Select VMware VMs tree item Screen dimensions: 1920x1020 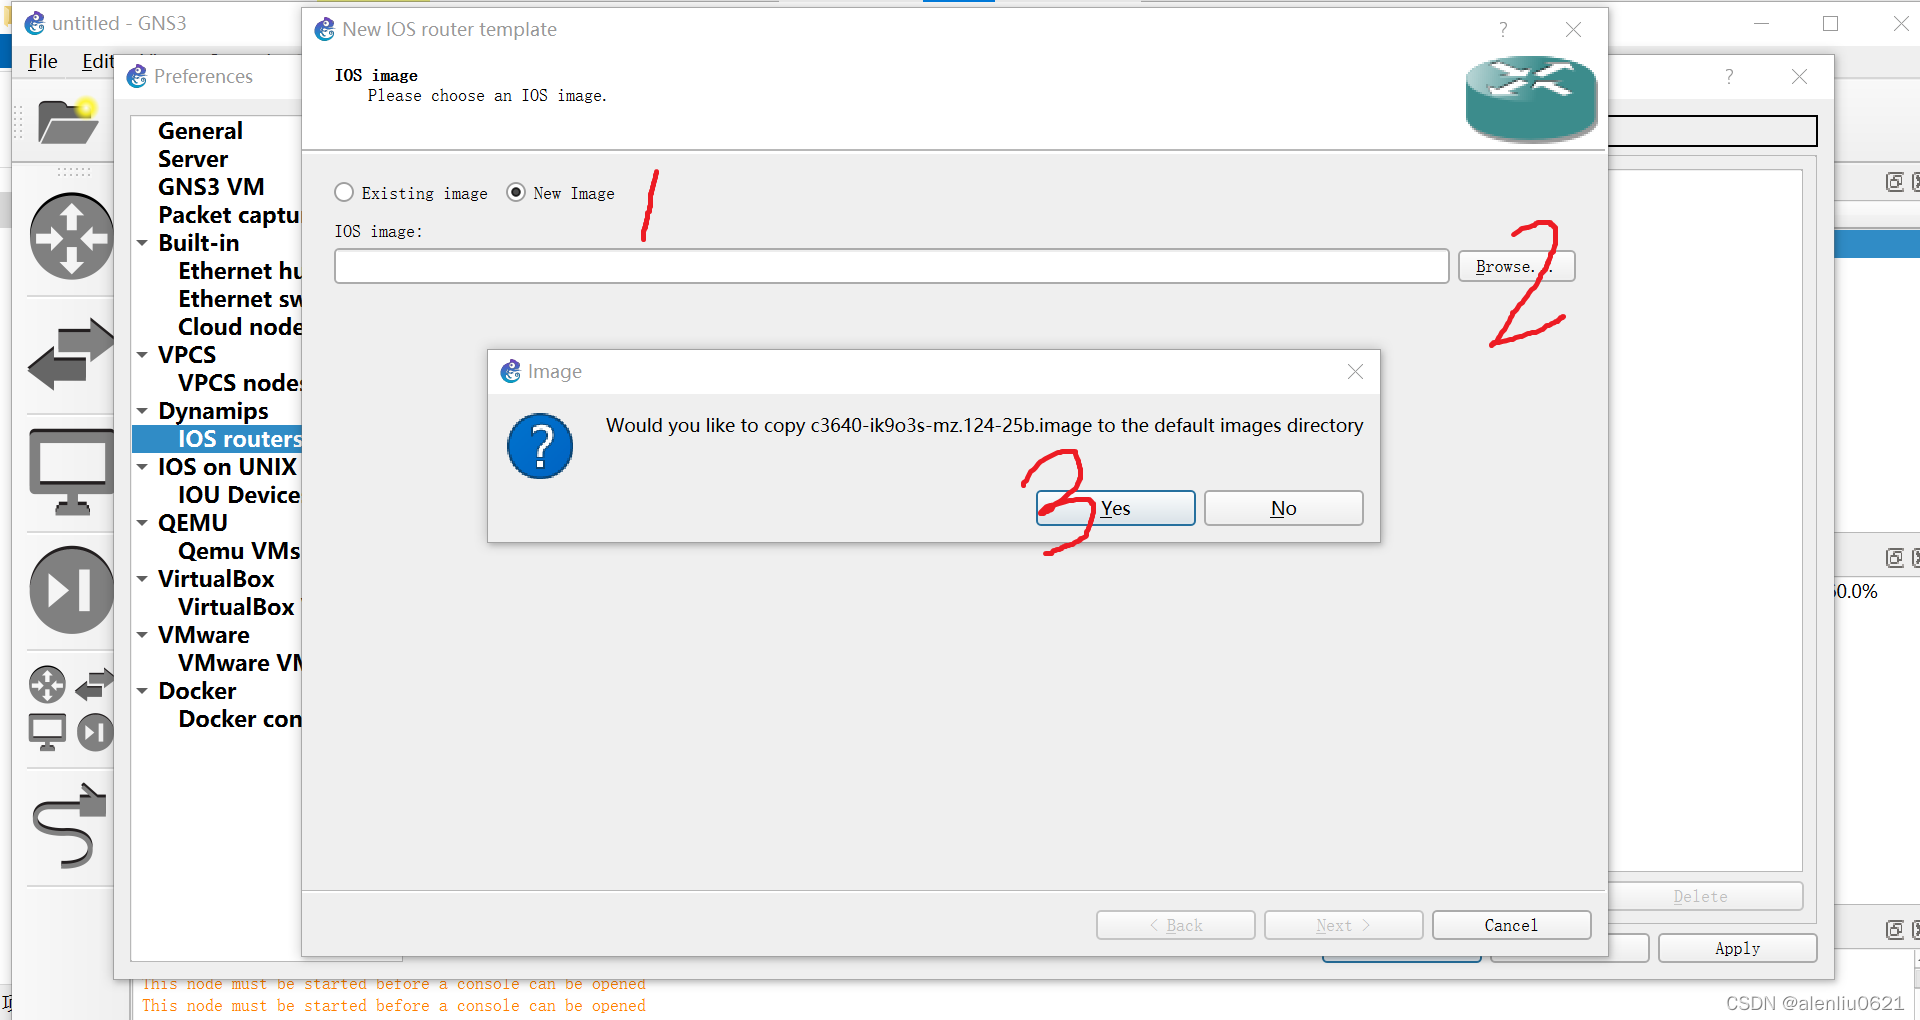tap(240, 663)
